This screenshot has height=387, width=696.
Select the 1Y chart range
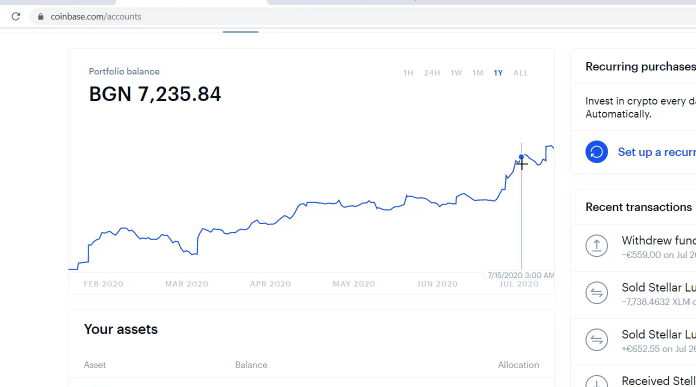pos(498,73)
